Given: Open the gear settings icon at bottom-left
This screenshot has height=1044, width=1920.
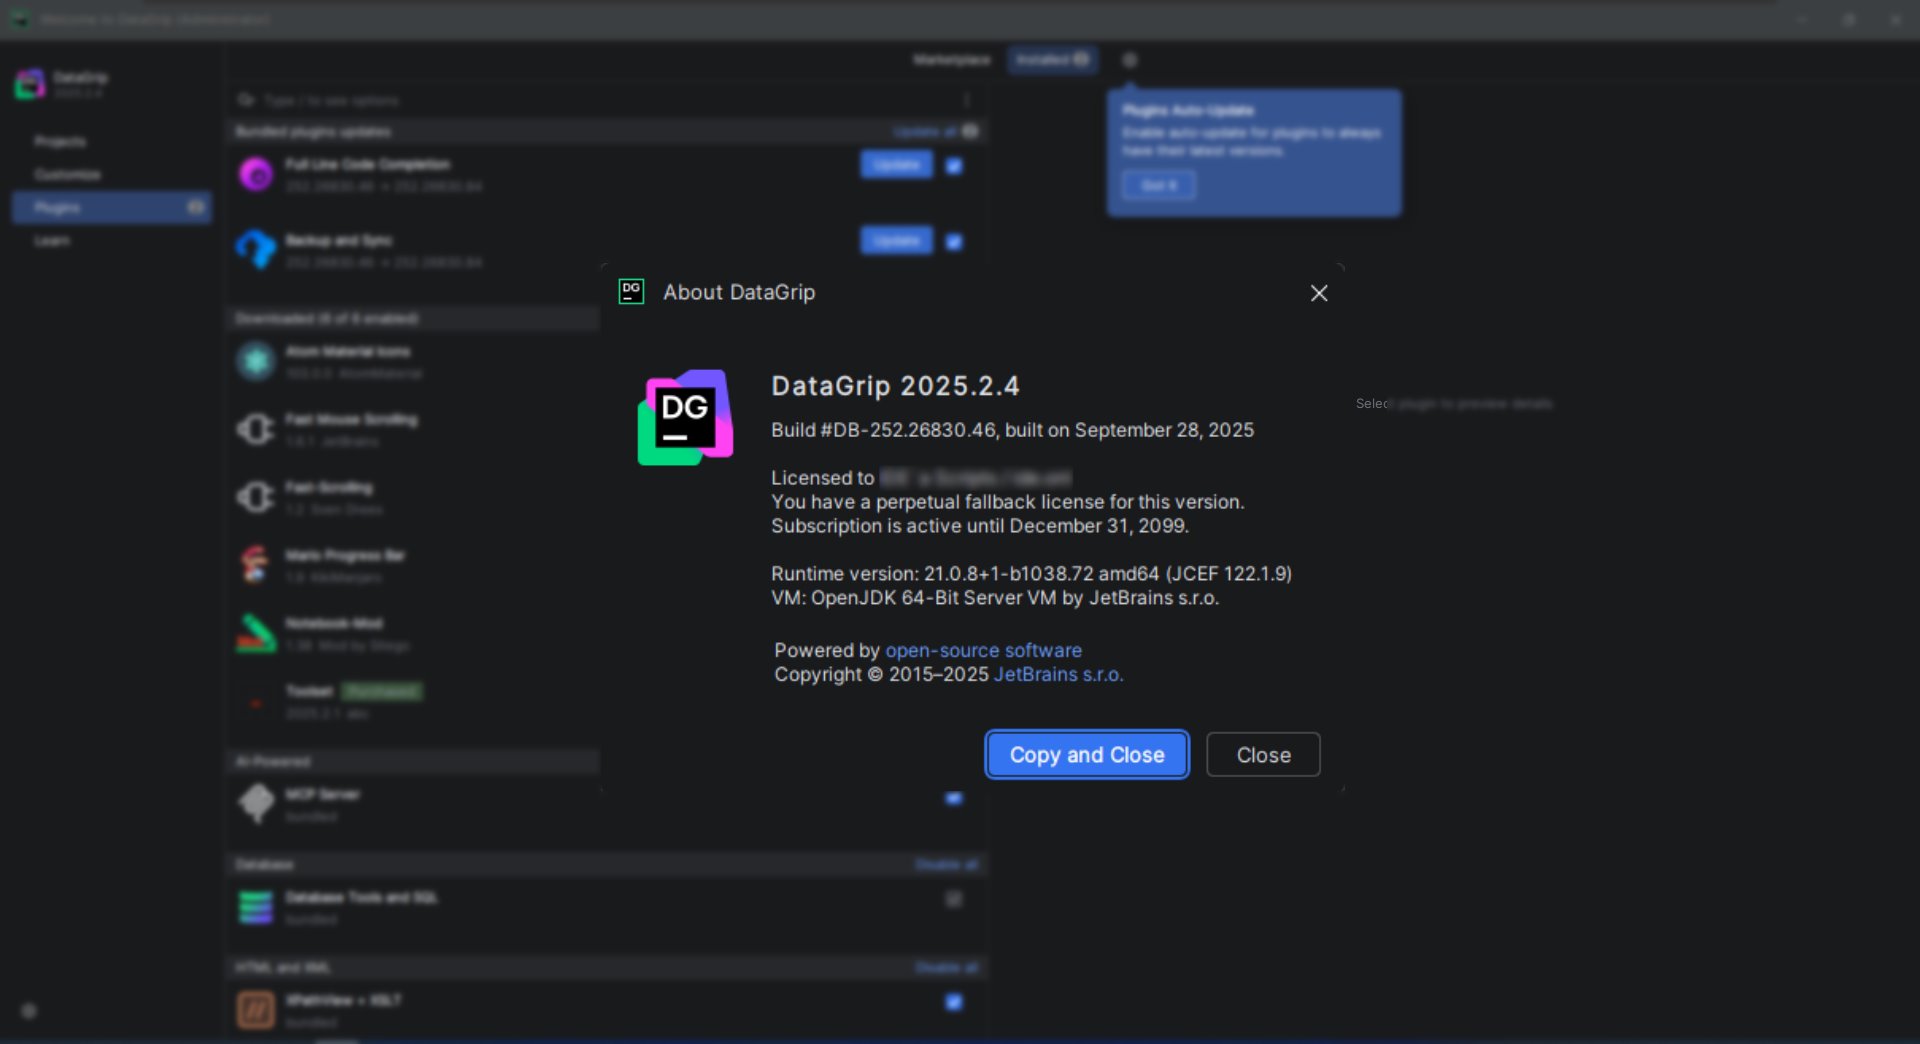Looking at the screenshot, I should coord(29,1011).
